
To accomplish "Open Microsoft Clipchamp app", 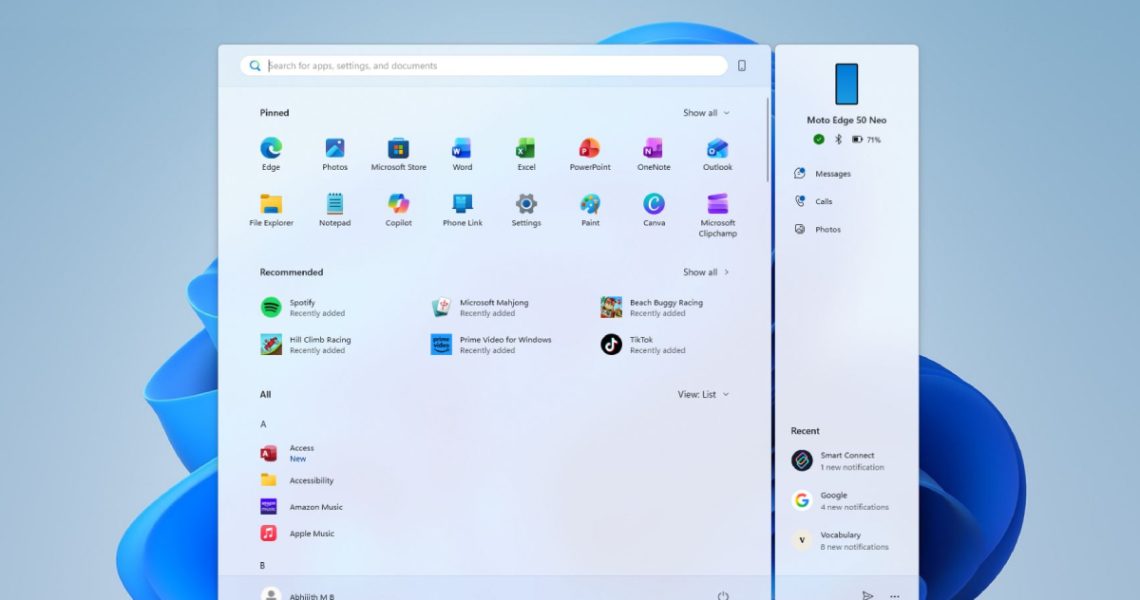I will pyautogui.click(x=717, y=204).
